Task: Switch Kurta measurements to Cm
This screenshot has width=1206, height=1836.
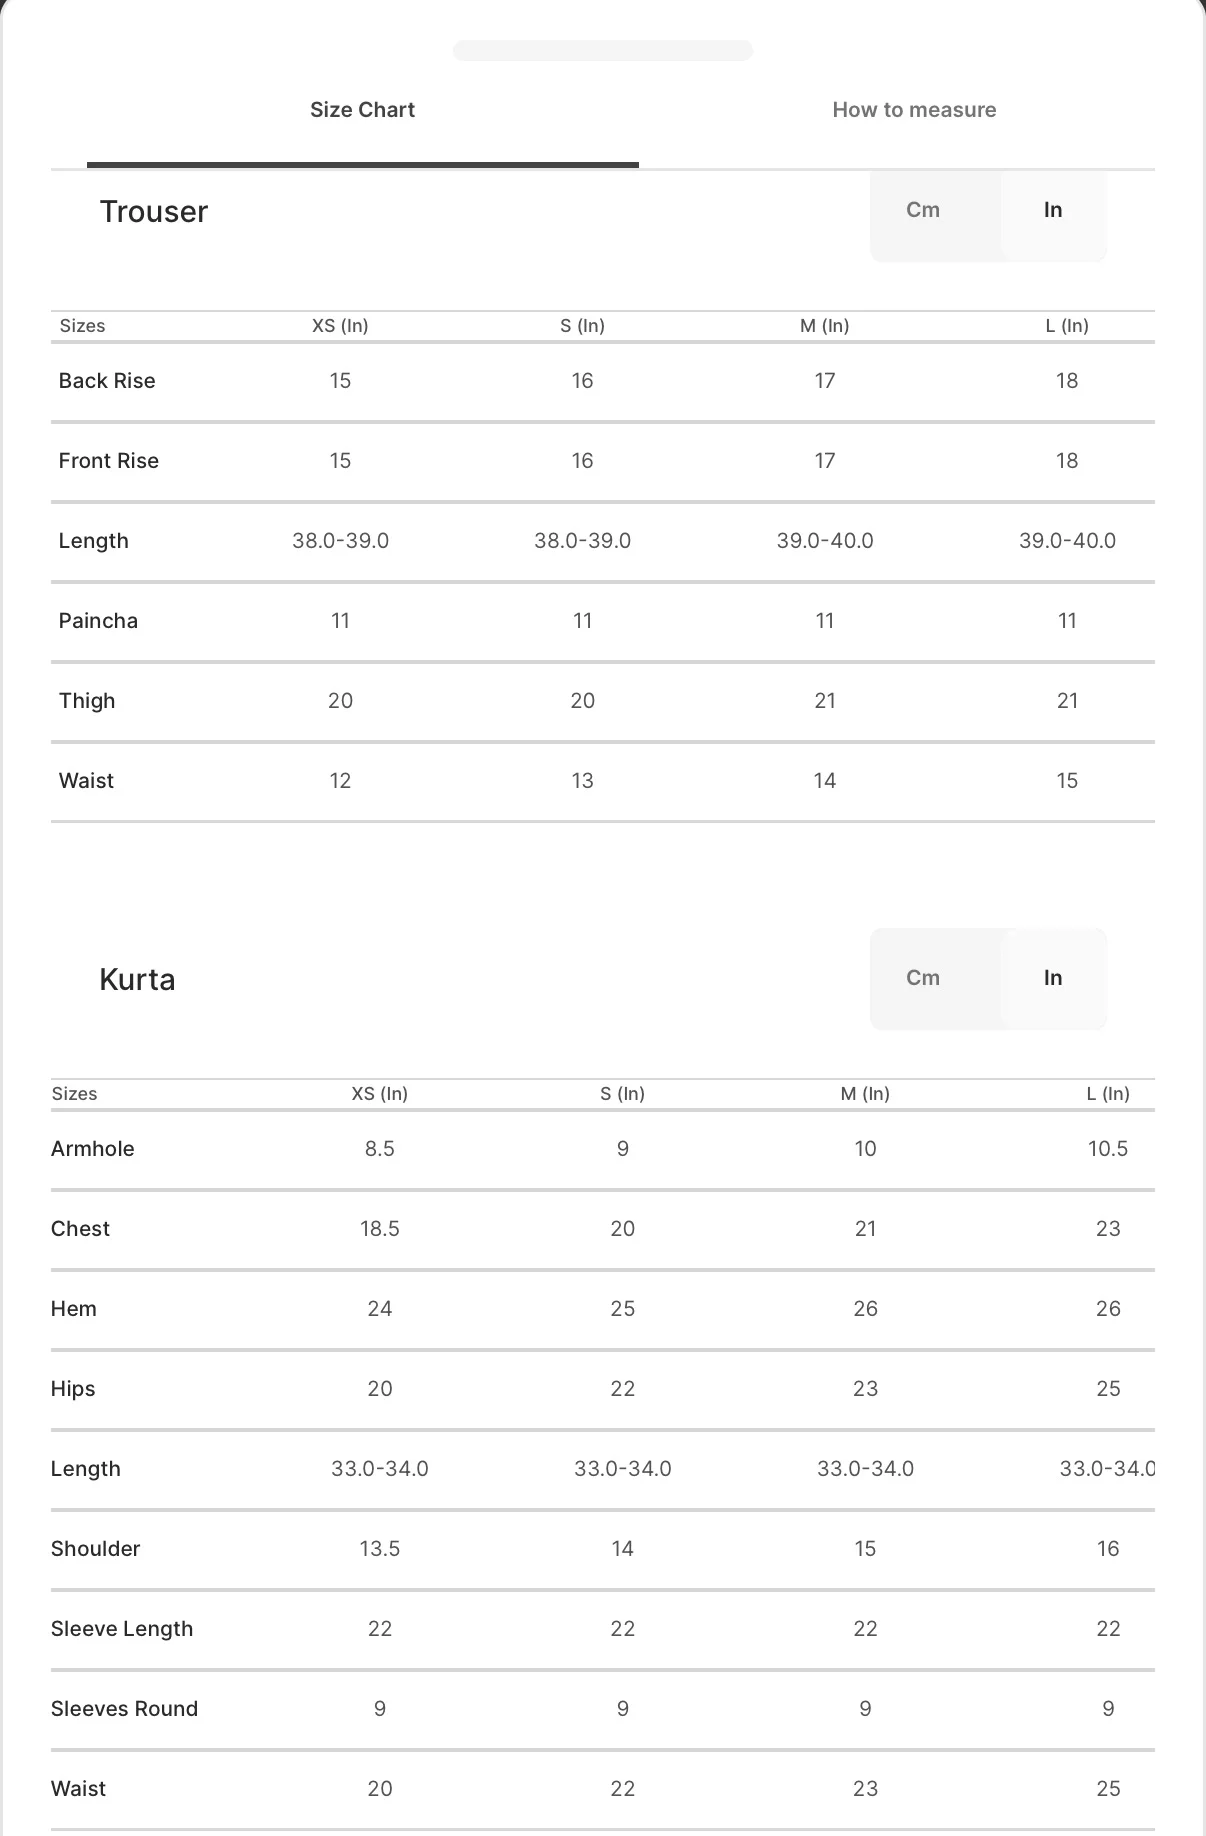Action: click(923, 978)
